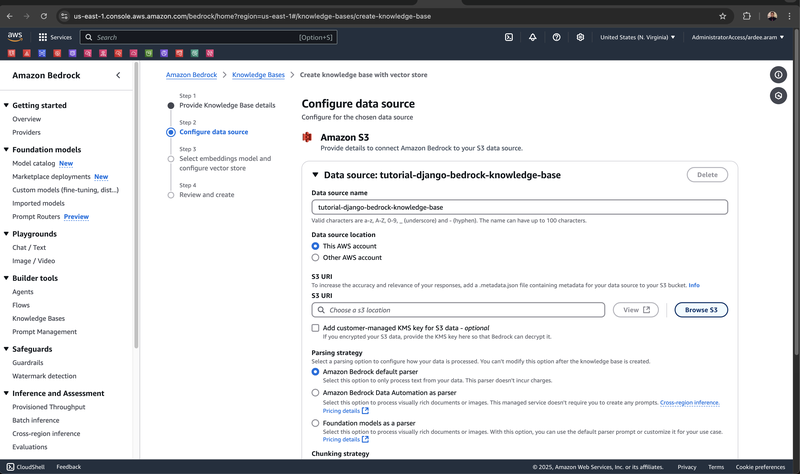Click the View S3 location button
The height and width of the screenshot is (474, 800).
[636, 310]
